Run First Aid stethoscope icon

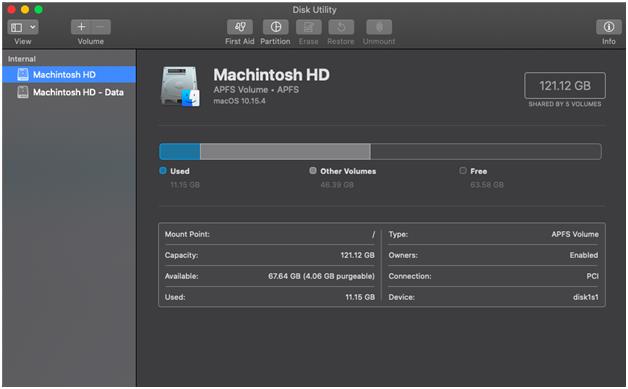(240, 27)
